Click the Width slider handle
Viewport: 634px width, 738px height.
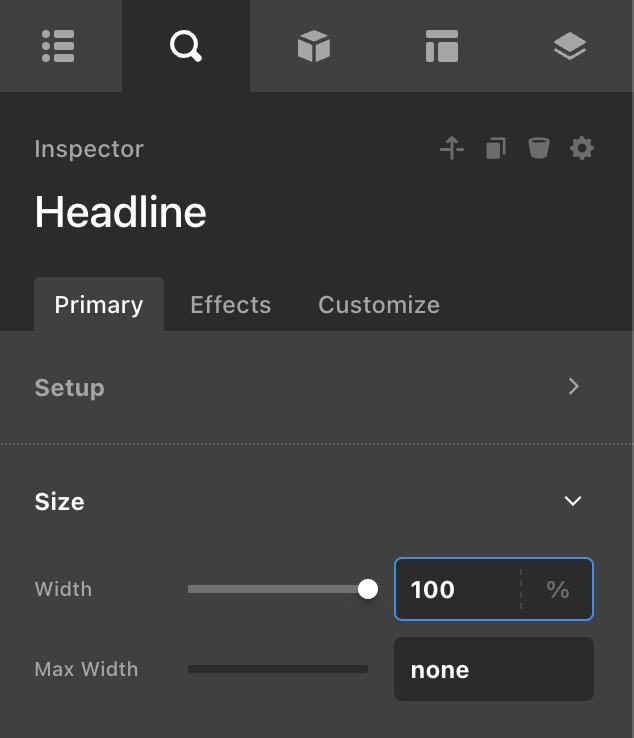pyautogui.click(x=368, y=589)
